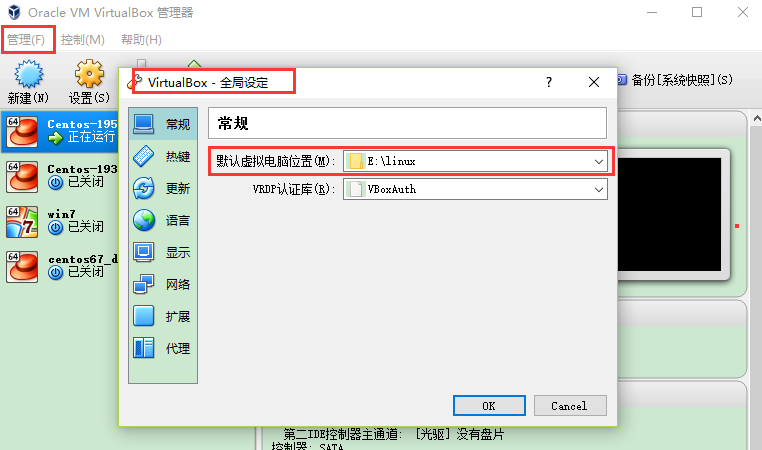
Task: Select the General (常规) settings category
Action: click(163, 124)
